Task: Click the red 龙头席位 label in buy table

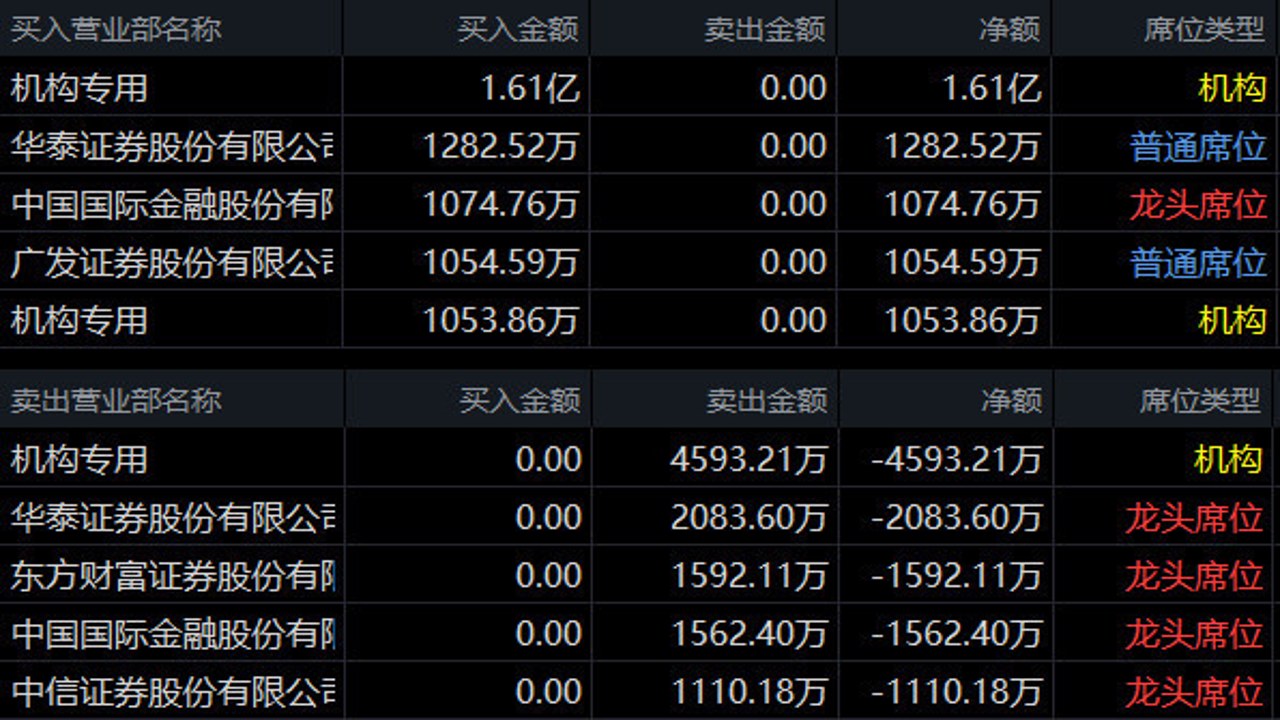Action: pos(1198,204)
